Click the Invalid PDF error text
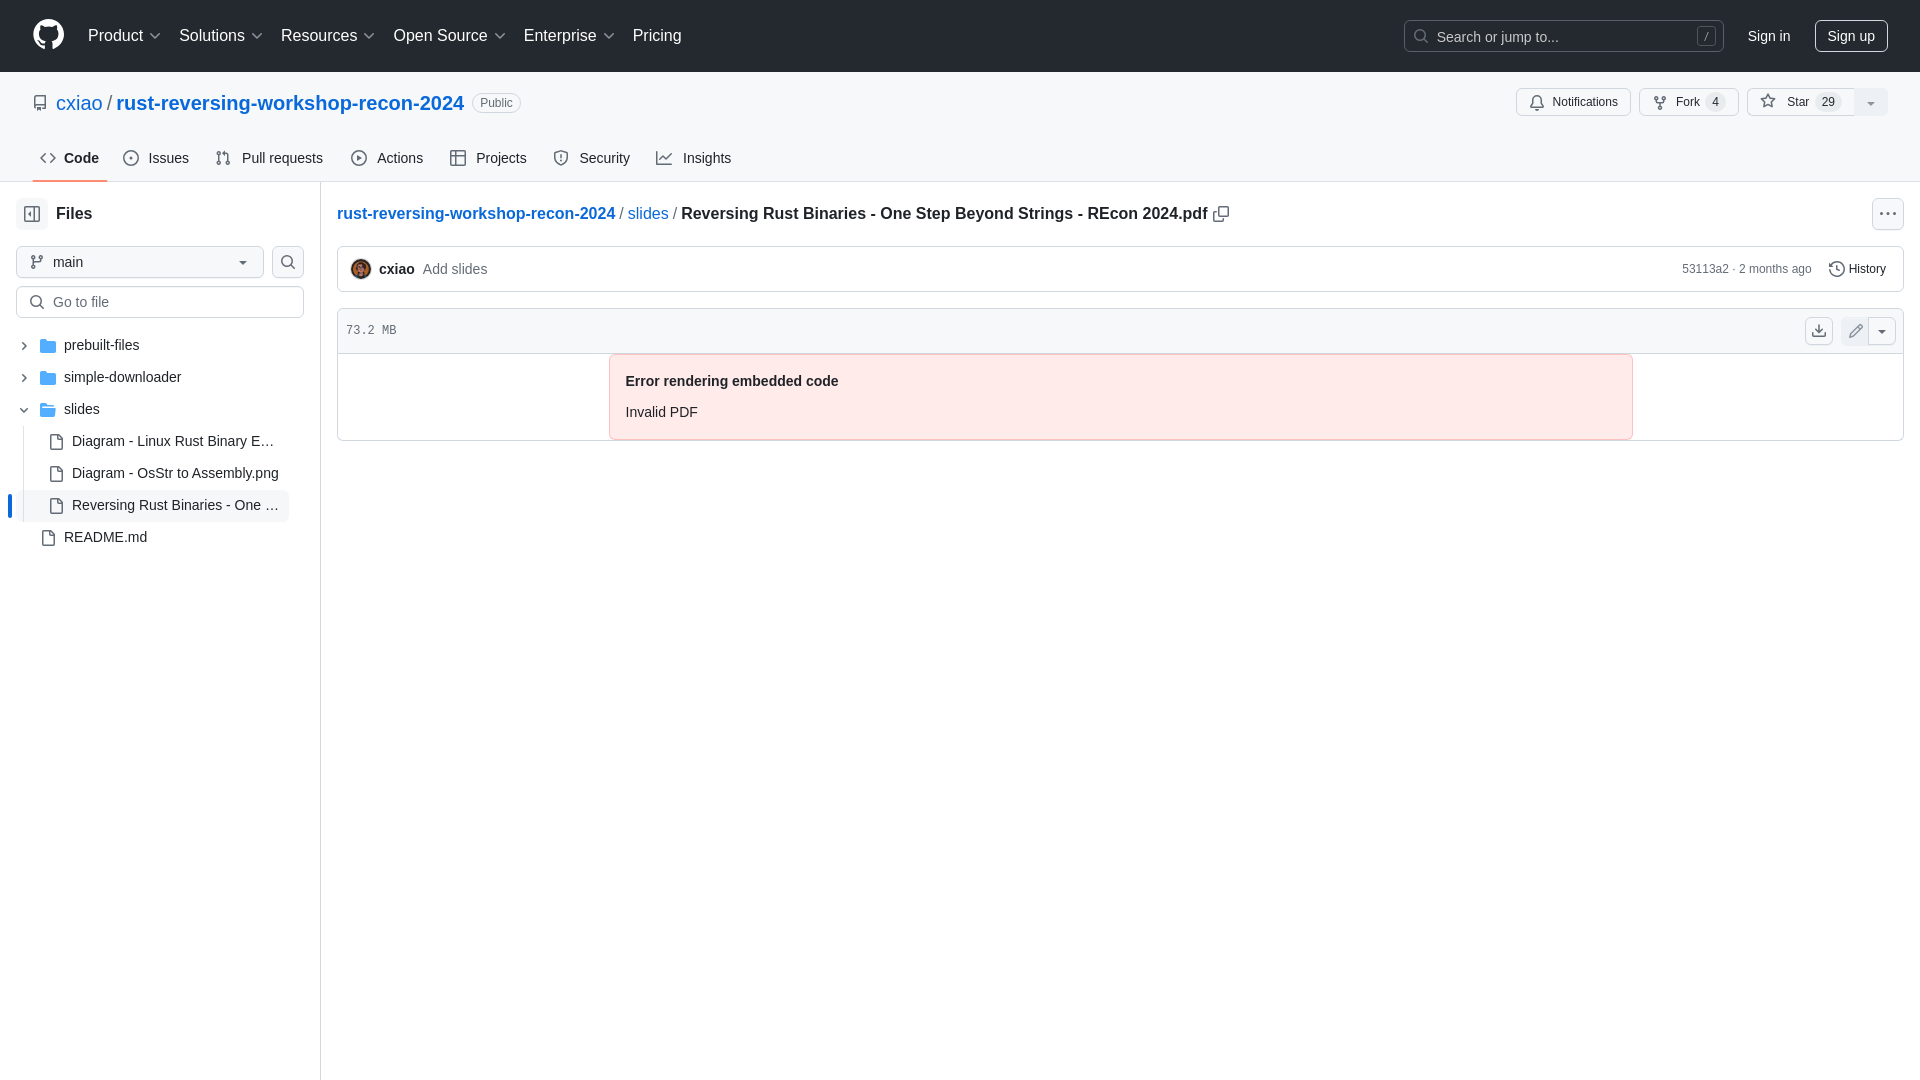The width and height of the screenshot is (1920, 1080). 662,412
